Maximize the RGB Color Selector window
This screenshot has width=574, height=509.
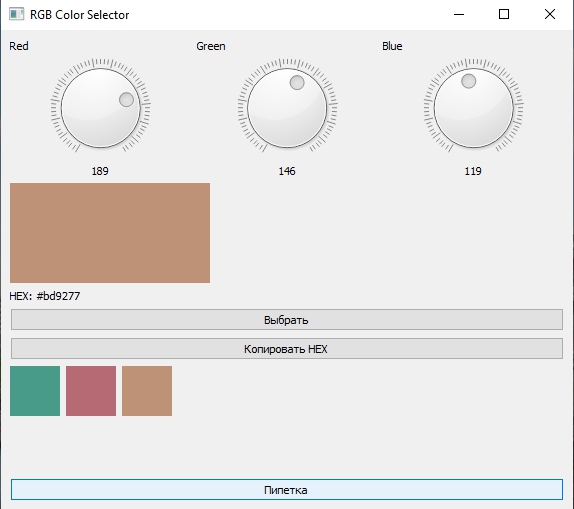504,14
